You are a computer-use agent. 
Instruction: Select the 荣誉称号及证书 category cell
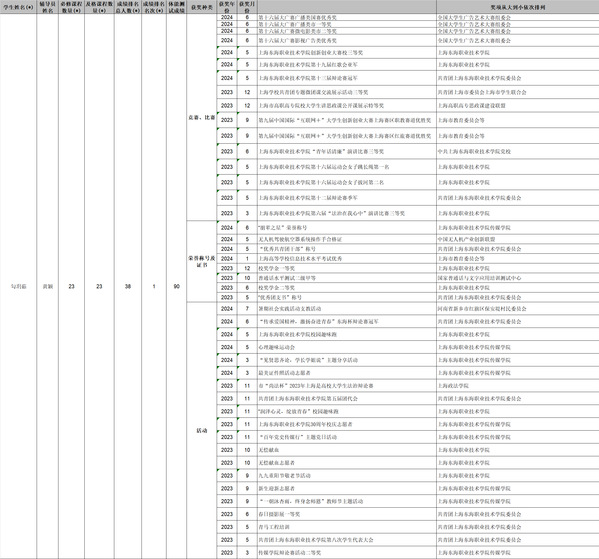(202, 261)
